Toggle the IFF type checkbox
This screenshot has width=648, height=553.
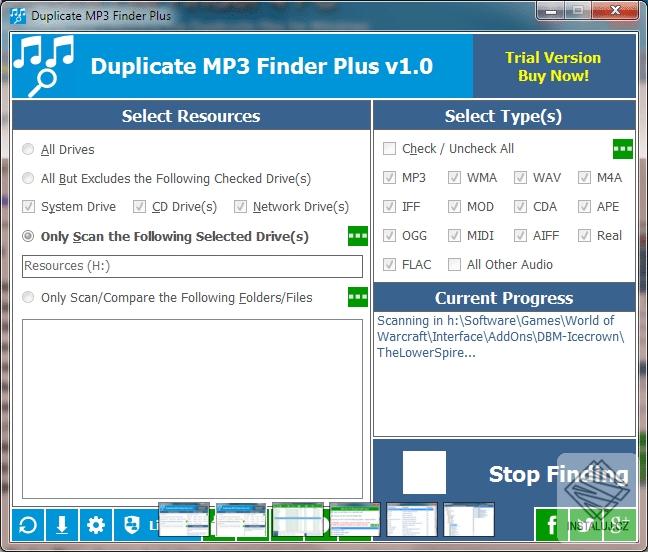tap(389, 206)
